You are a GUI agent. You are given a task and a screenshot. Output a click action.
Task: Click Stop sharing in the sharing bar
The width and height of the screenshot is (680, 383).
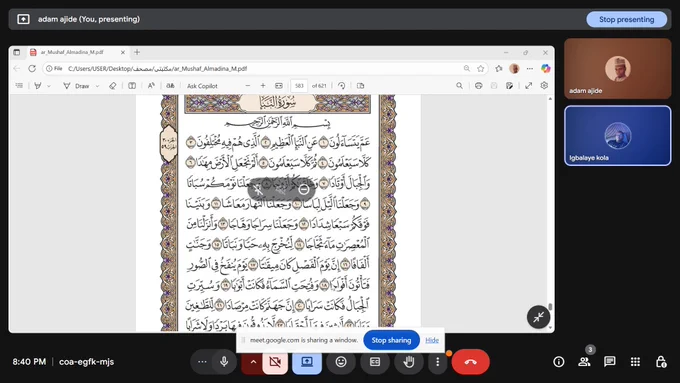click(391, 340)
